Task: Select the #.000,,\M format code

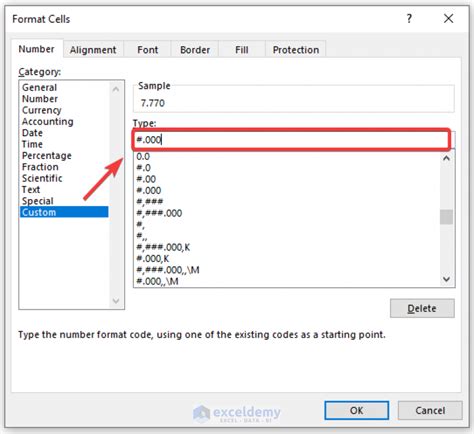Action: pyautogui.click(x=287, y=281)
